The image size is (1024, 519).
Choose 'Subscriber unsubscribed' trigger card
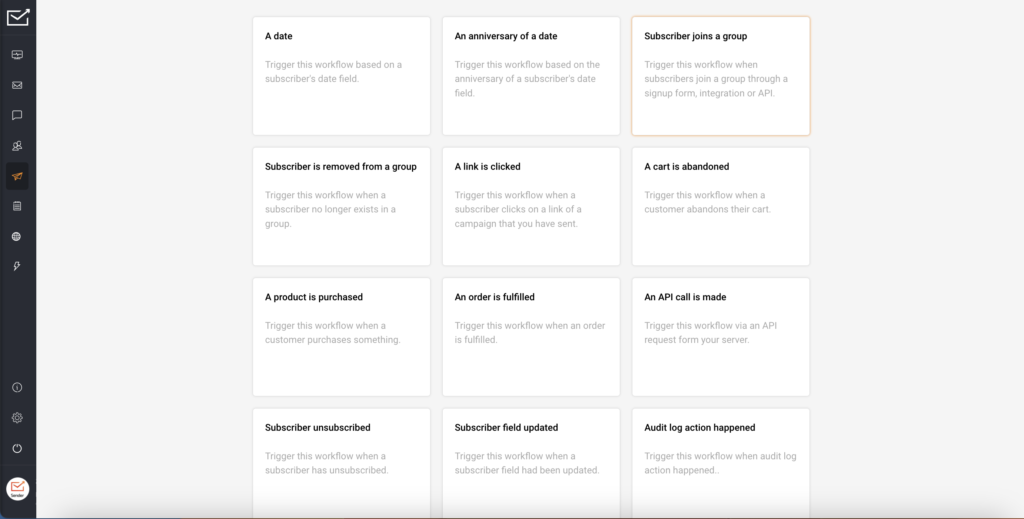click(342, 464)
